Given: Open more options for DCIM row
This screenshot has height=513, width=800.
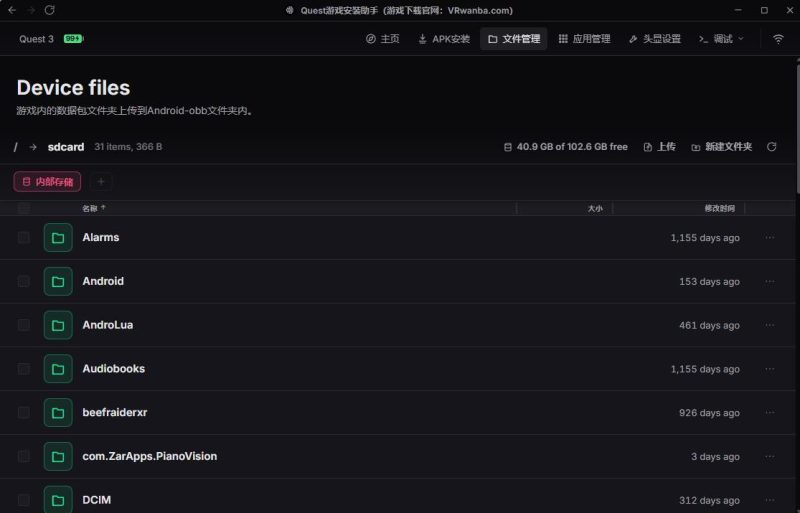Looking at the screenshot, I should pos(769,500).
